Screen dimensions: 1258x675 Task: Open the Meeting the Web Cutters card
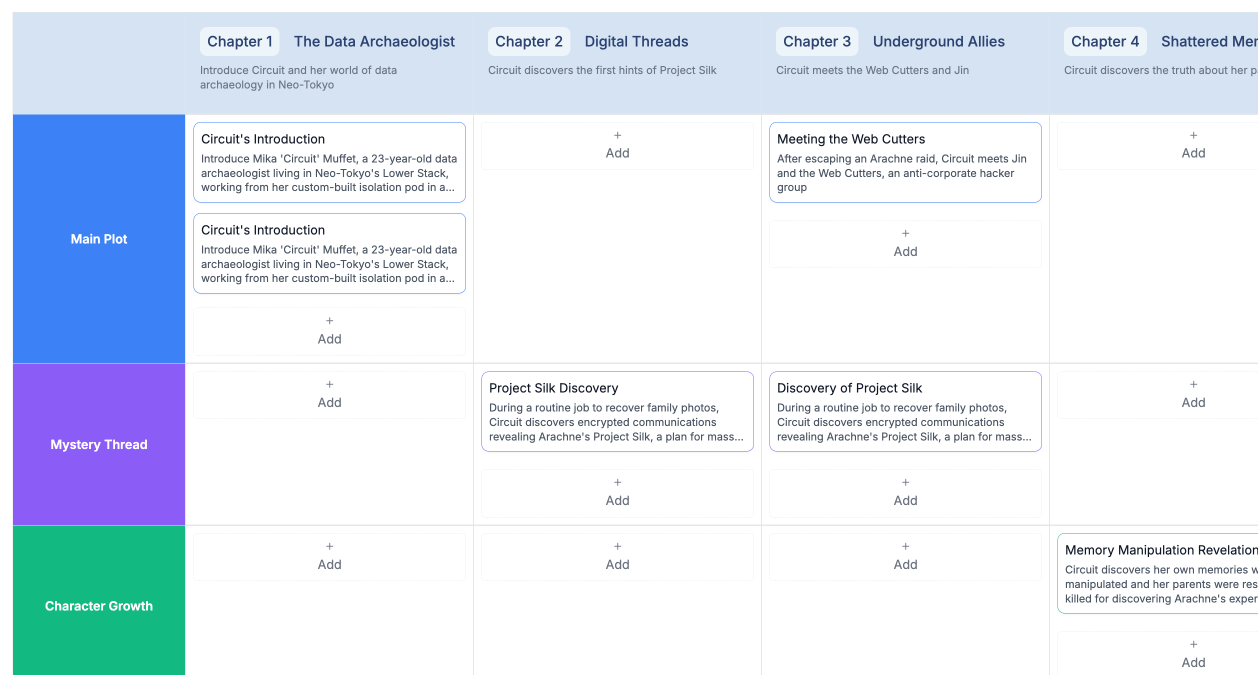point(905,162)
